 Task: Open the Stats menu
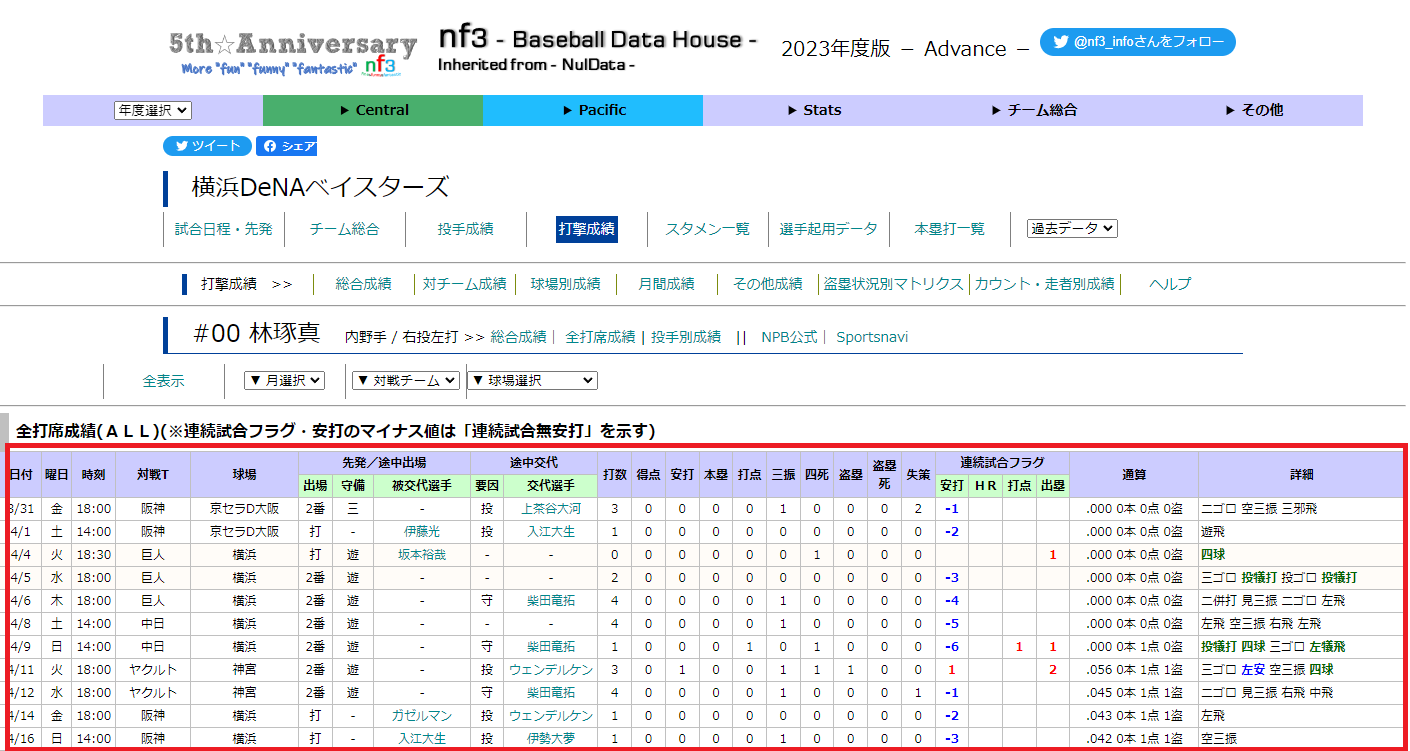pyautogui.click(x=813, y=110)
